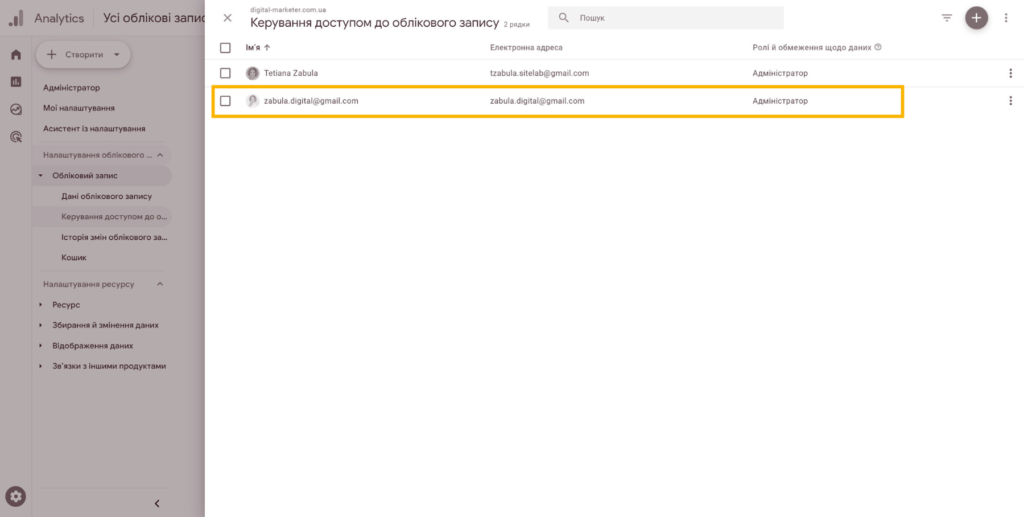Viewport: 1024px width, 517px height.
Task: Click the roles column help icon
Action: pyautogui.click(x=878, y=47)
